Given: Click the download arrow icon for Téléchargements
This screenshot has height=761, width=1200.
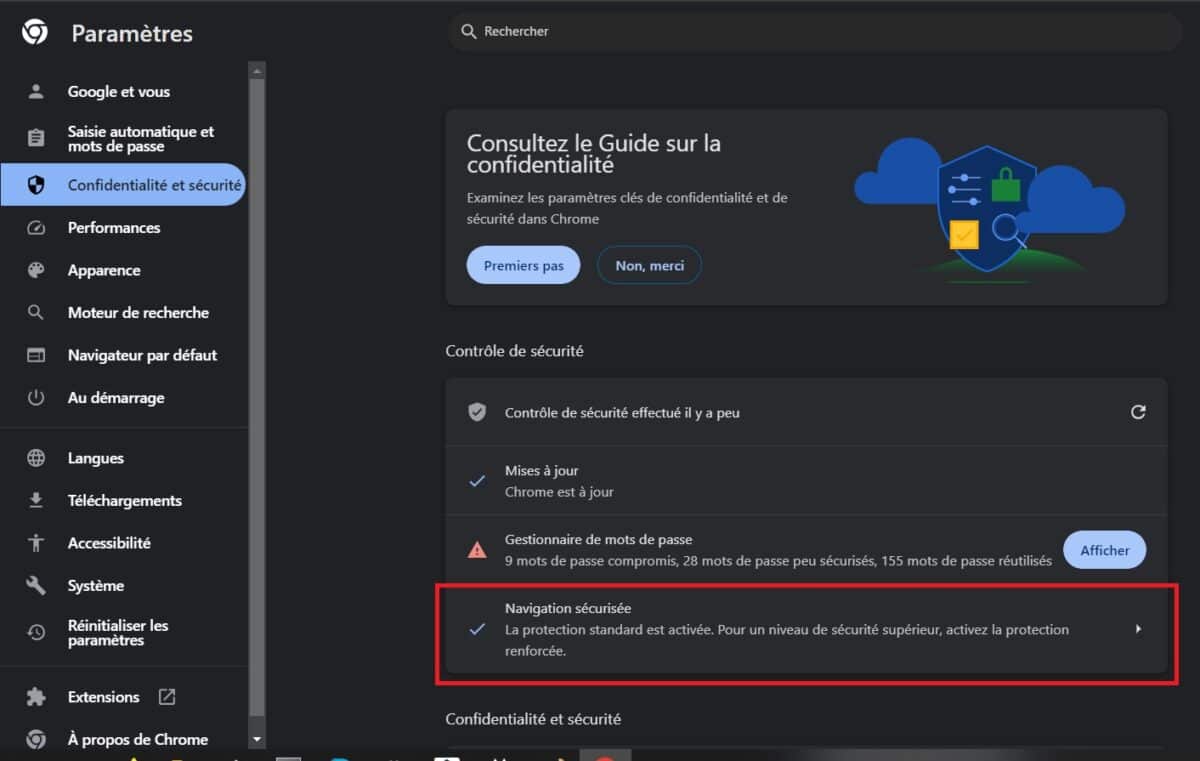Looking at the screenshot, I should click(x=36, y=500).
